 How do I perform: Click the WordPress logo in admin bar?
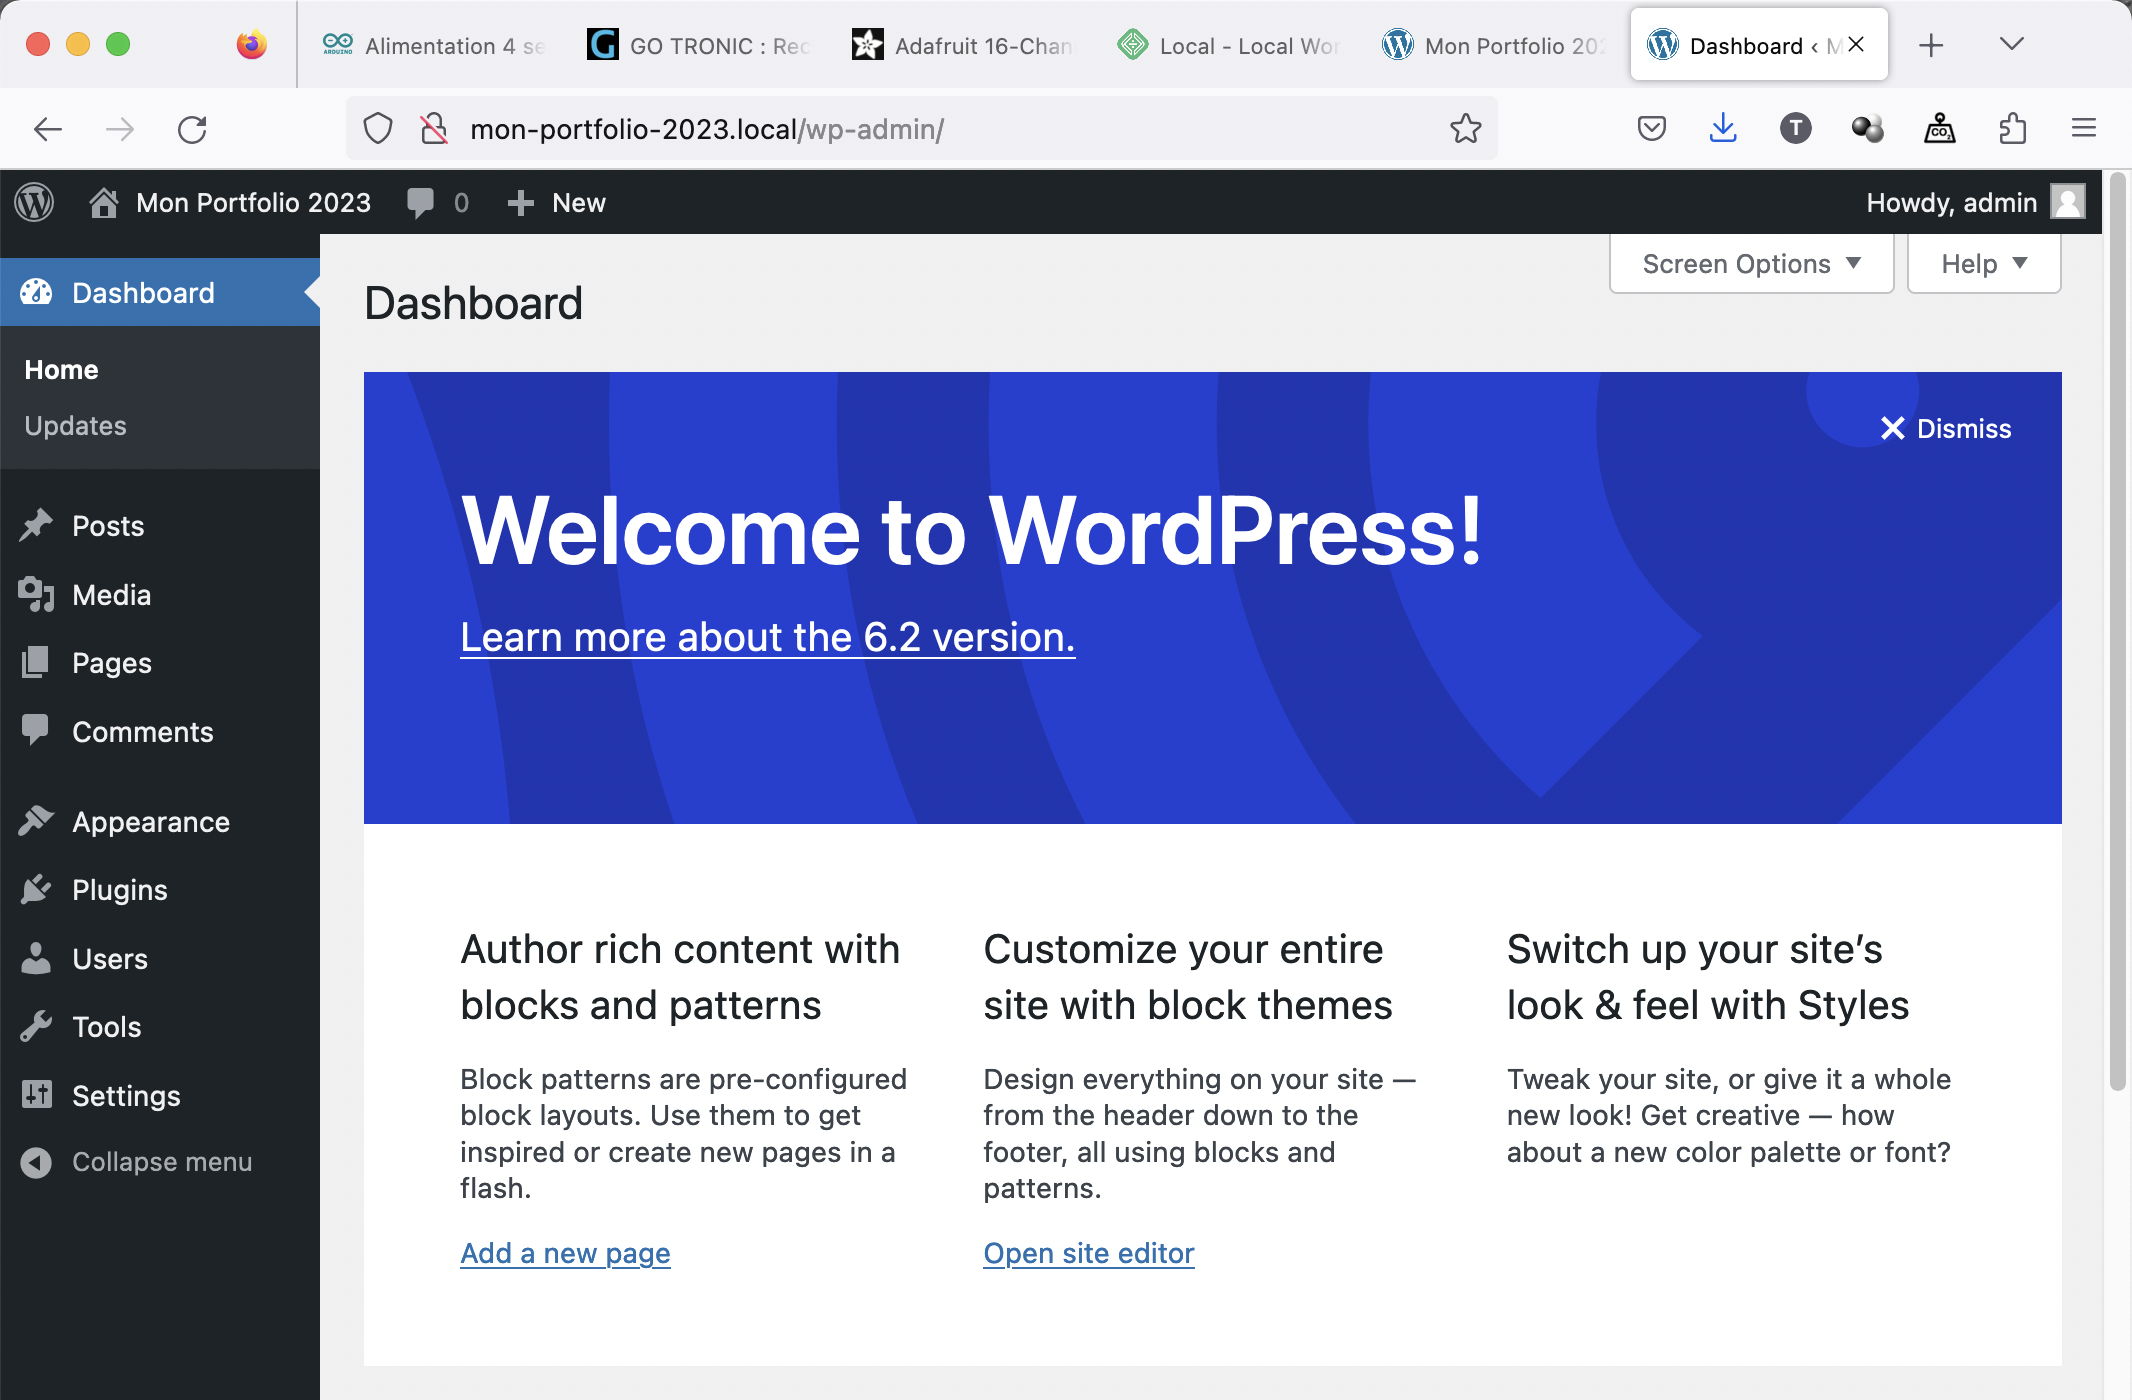coord(34,203)
